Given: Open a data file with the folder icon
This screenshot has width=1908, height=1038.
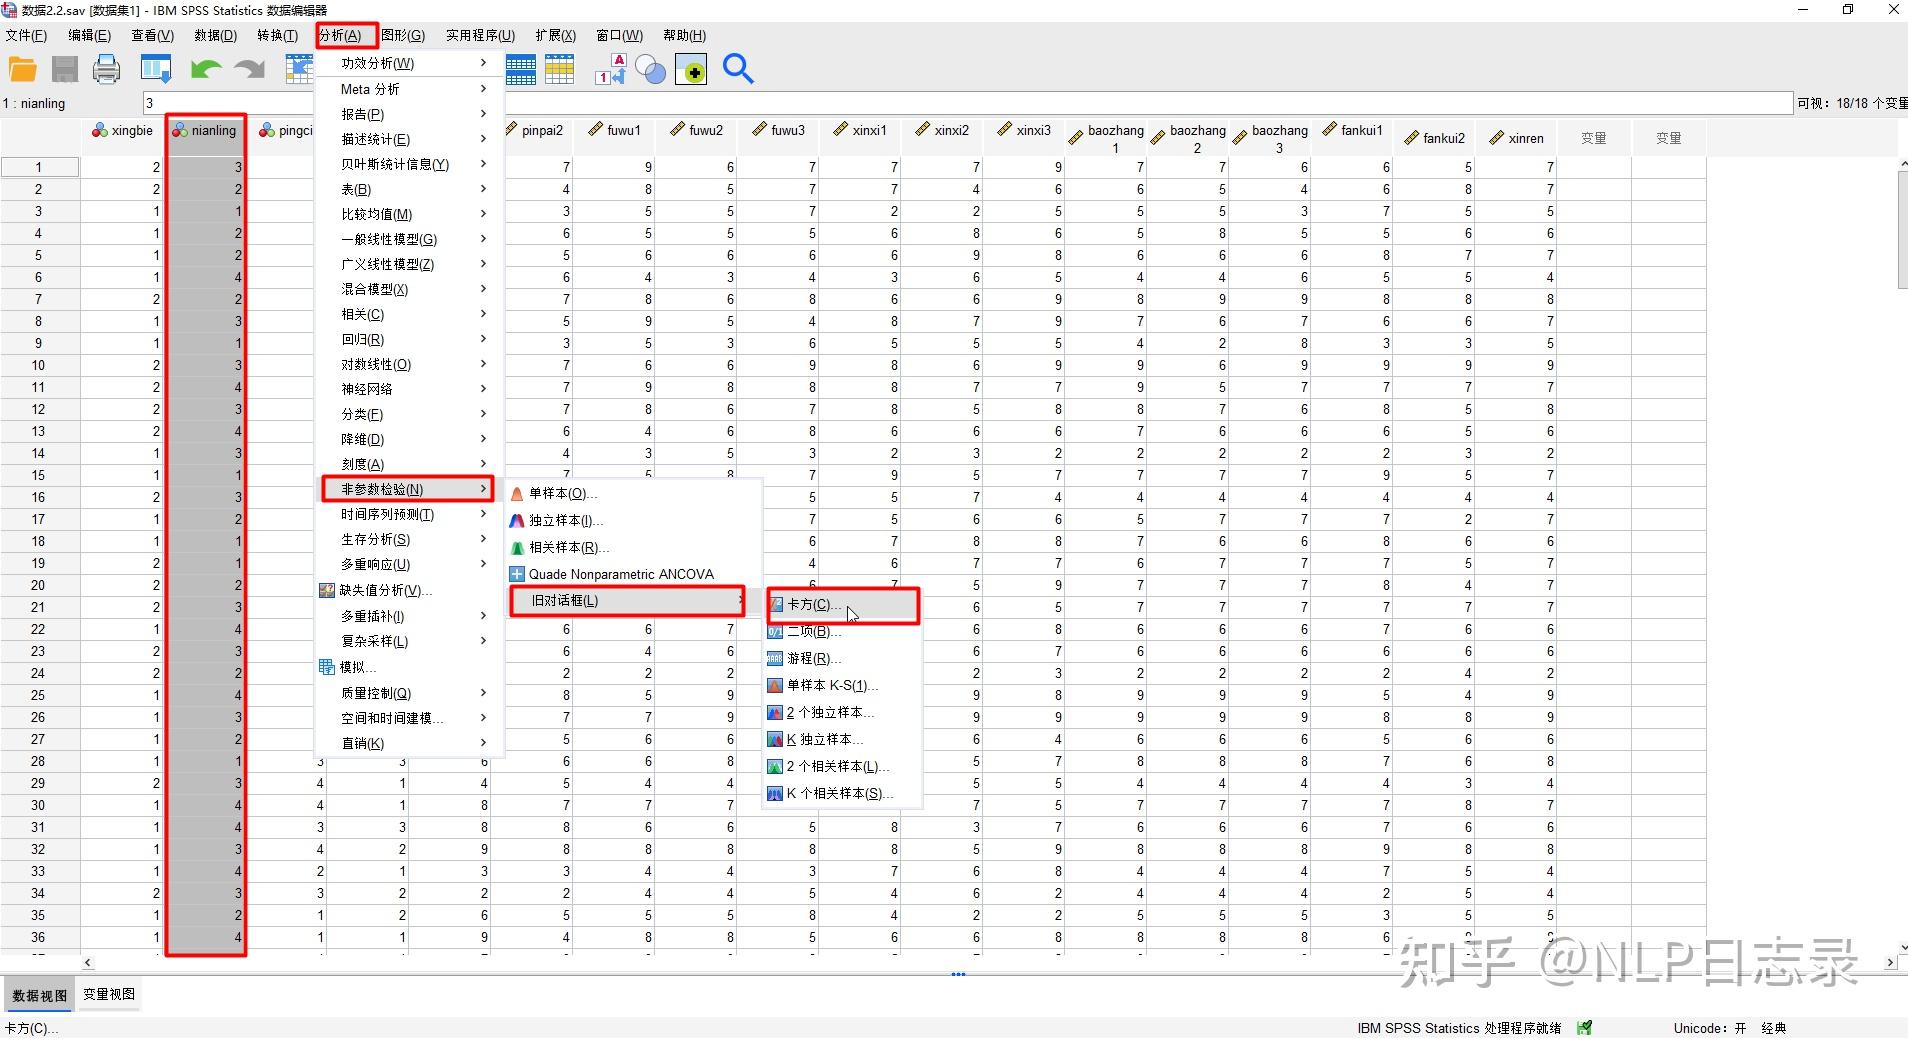Looking at the screenshot, I should tap(22, 69).
